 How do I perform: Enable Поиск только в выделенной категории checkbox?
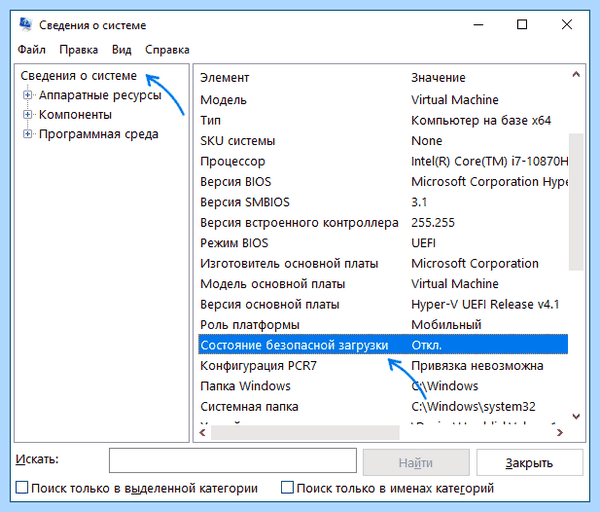pos(22,488)
